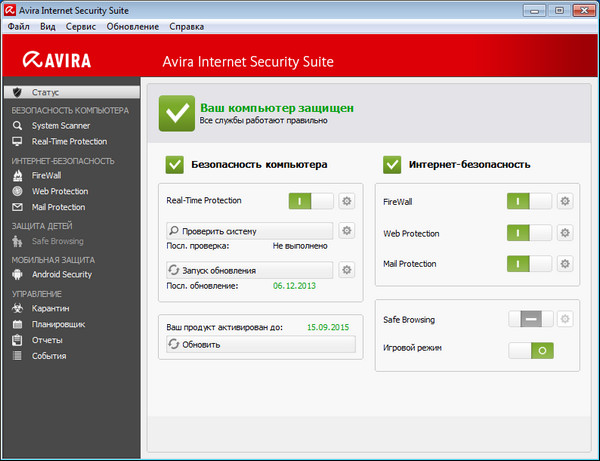Click Запуск обновления button
Image resolution: width=600 pixels, height=461 pixels.
point(249,270)
